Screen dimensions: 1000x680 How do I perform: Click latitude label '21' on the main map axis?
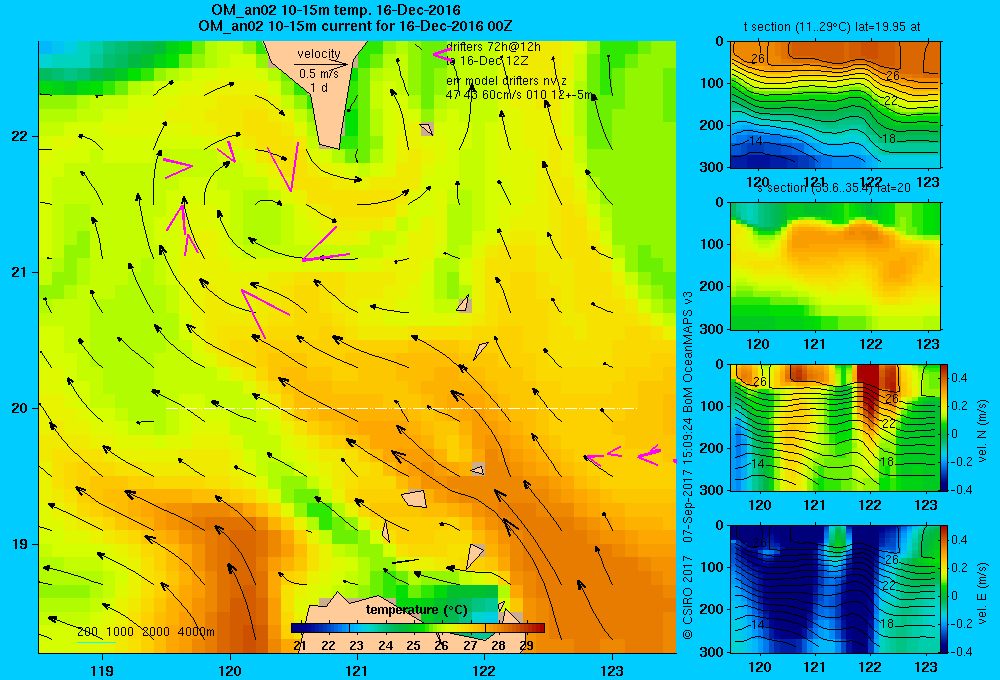coord(19,272)
